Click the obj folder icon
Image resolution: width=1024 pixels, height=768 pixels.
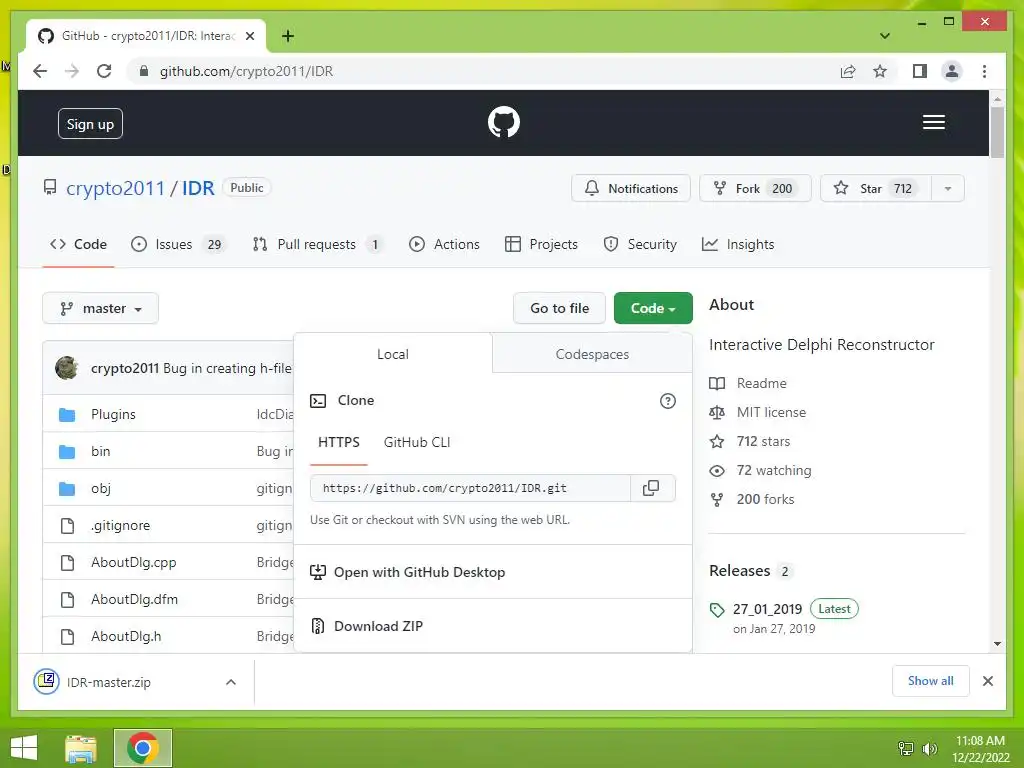tap(67, 488)
